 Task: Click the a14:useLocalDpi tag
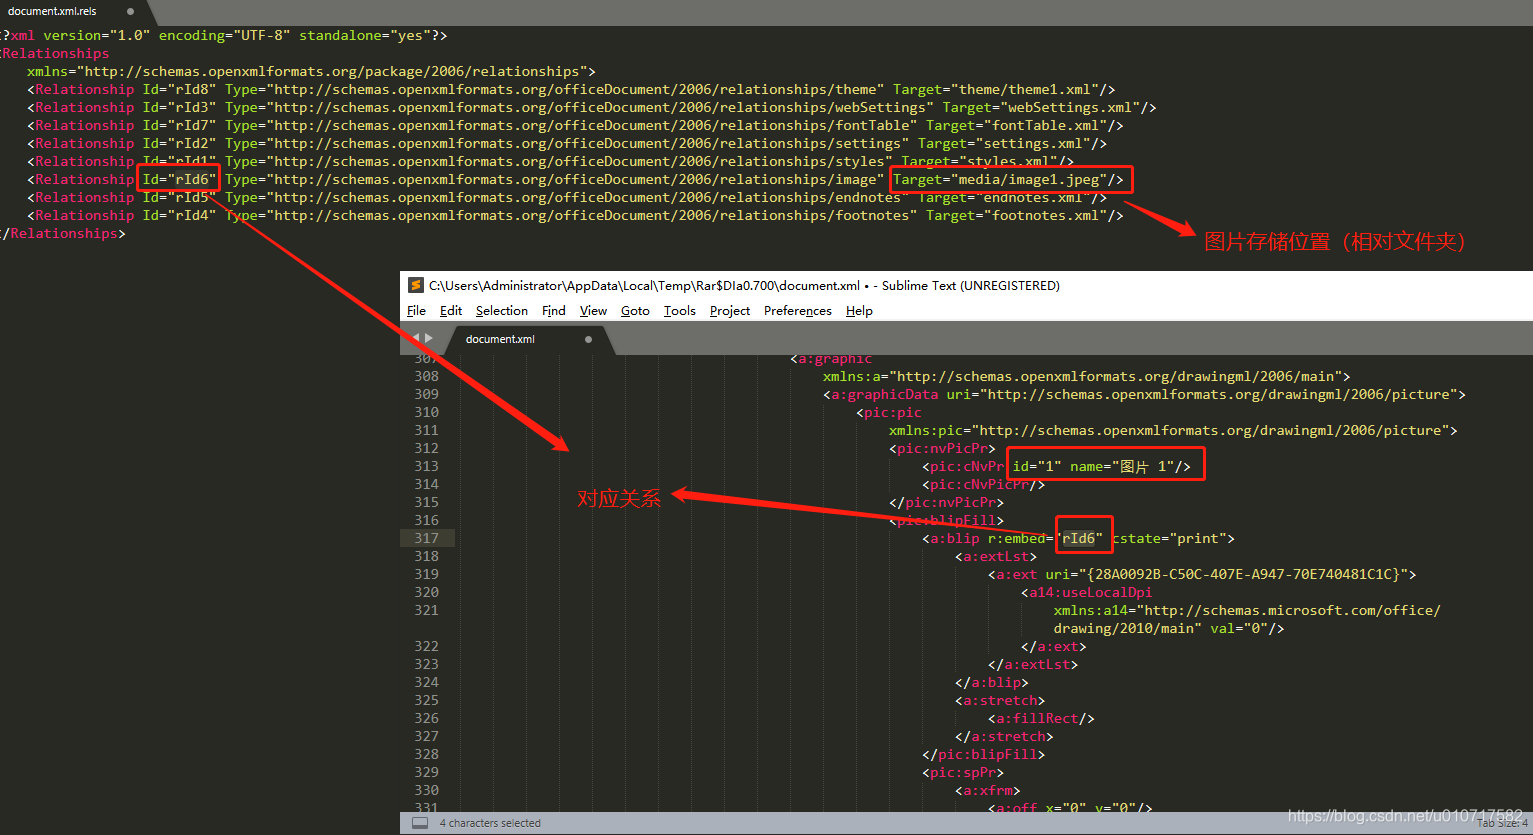point(1087,592)
